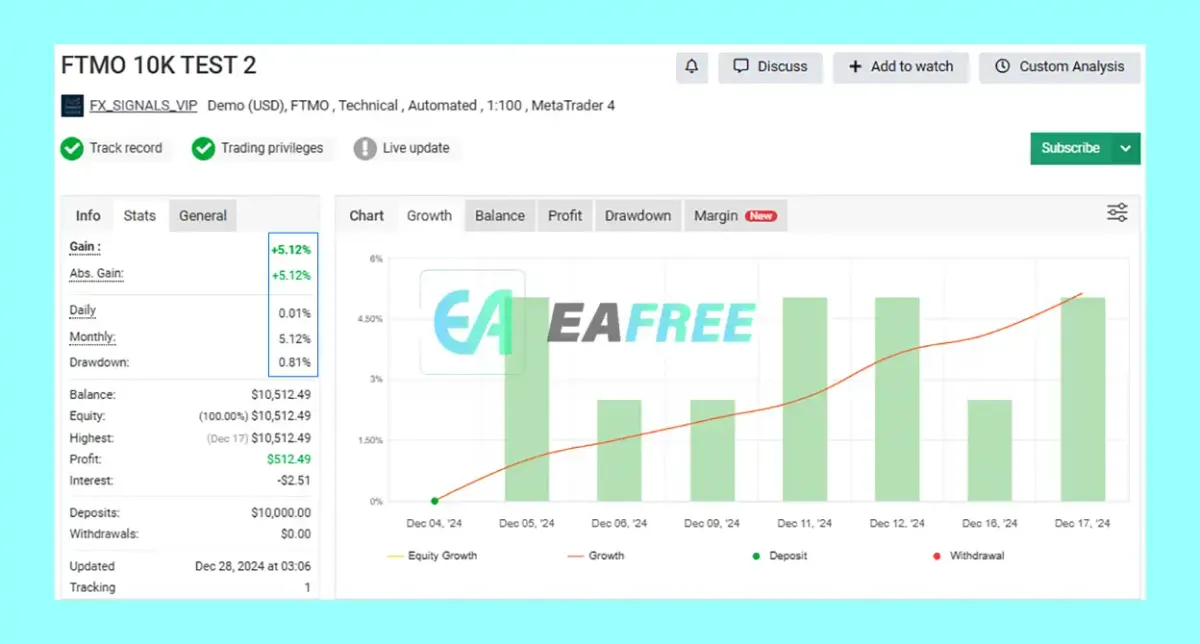Expand the Subscribe dropdown arrow
This screenshot has height=644, width=1200.
click(1126, 148)
